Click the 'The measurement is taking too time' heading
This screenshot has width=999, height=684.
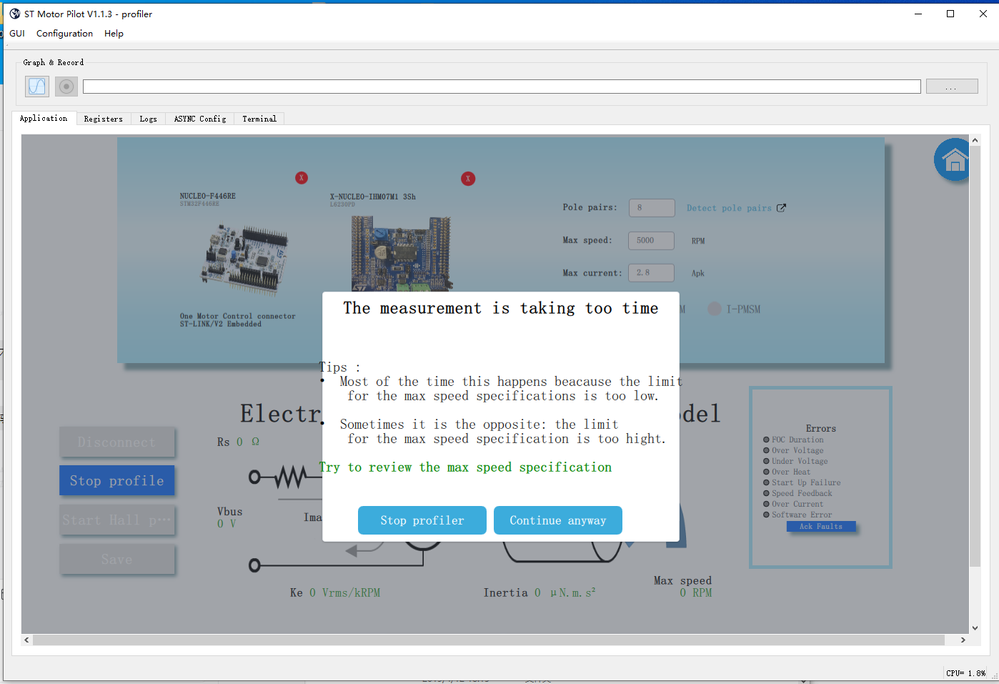(500, 308)
